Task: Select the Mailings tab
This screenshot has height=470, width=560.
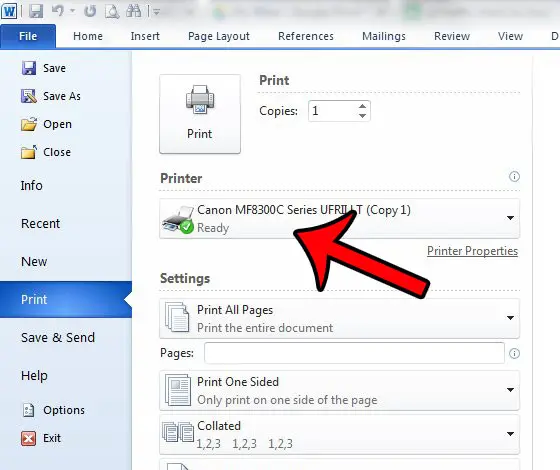Action: click(384, 36)
